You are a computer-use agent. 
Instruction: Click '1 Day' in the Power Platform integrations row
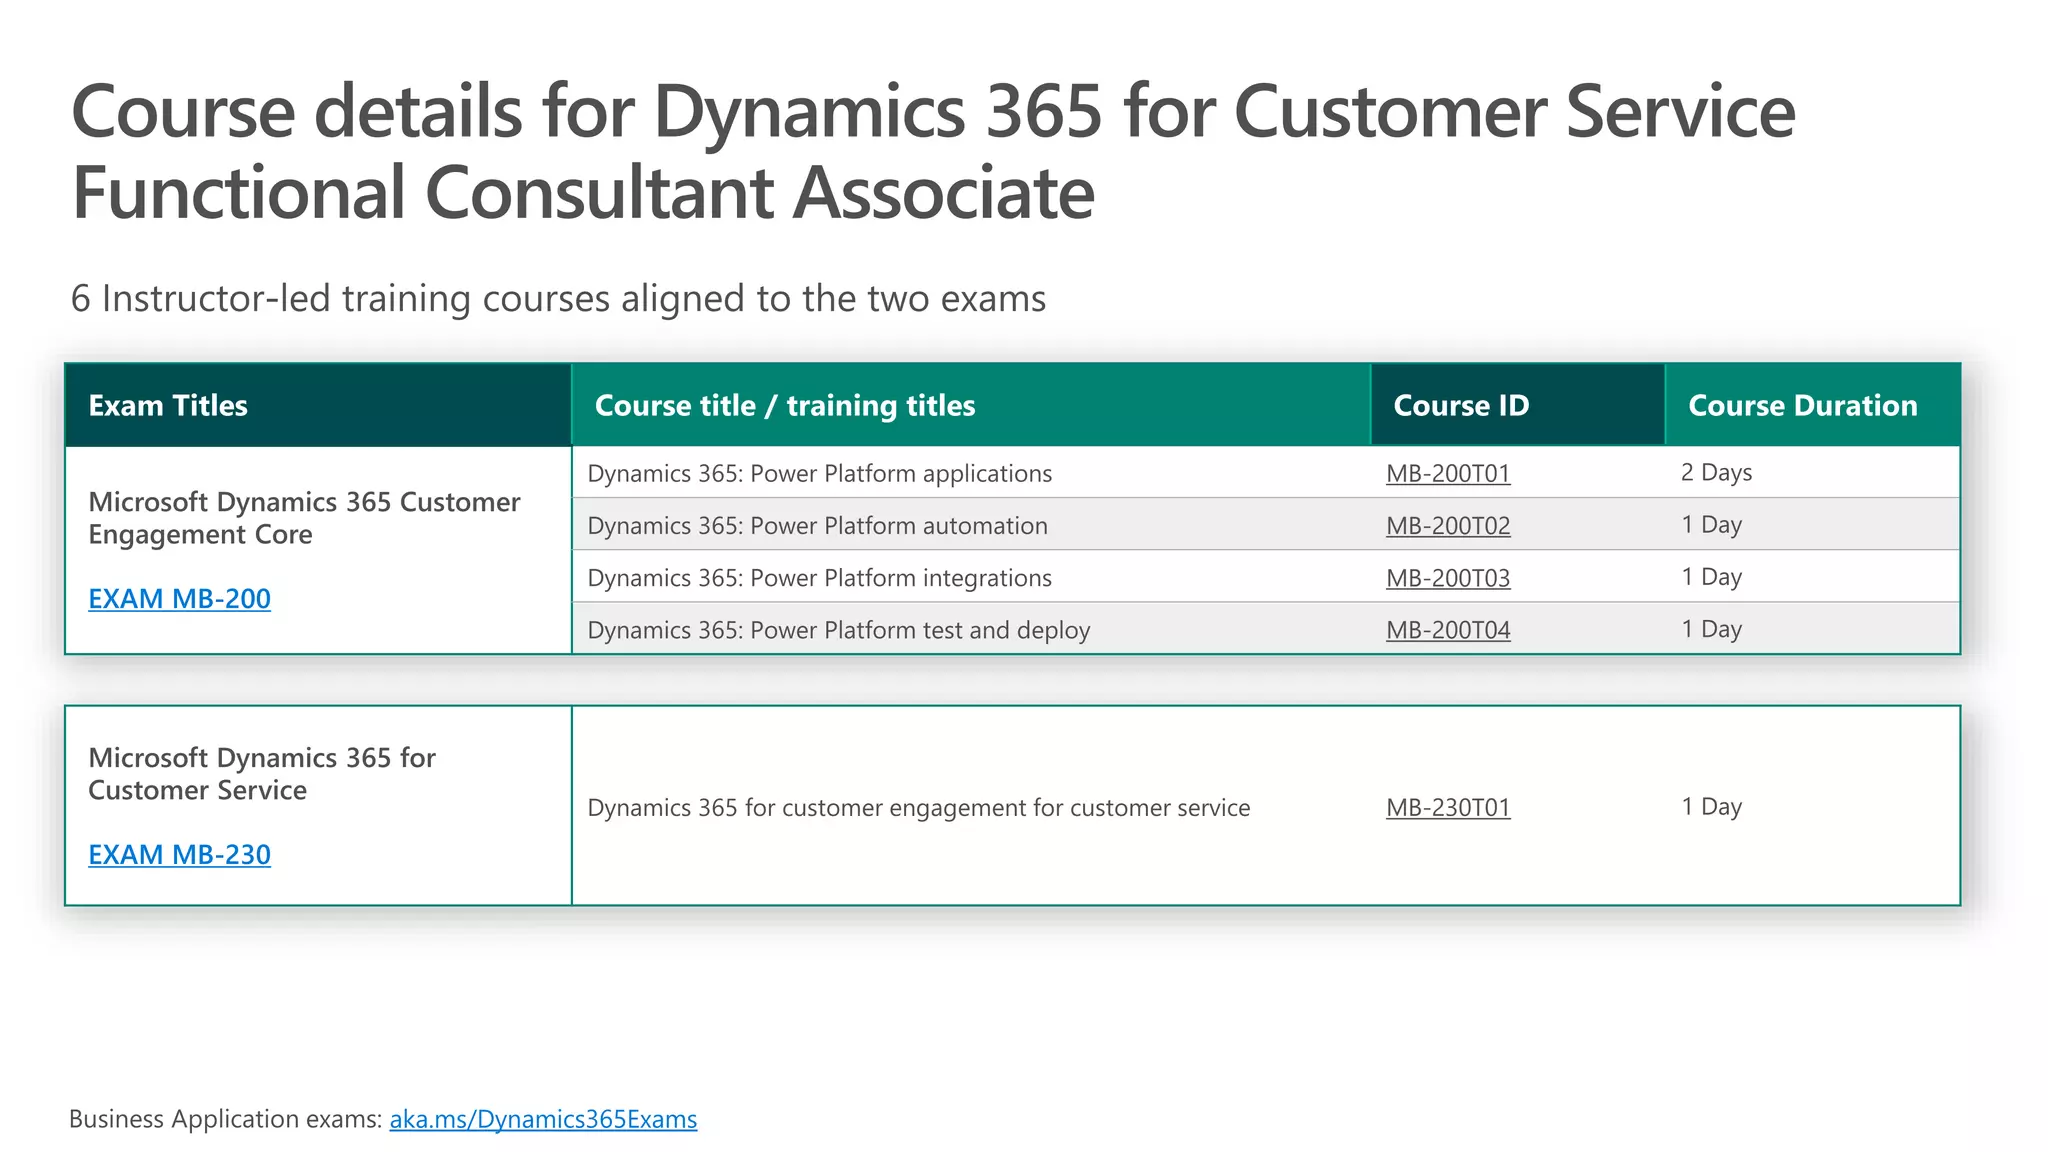(x=1711, y=576)
